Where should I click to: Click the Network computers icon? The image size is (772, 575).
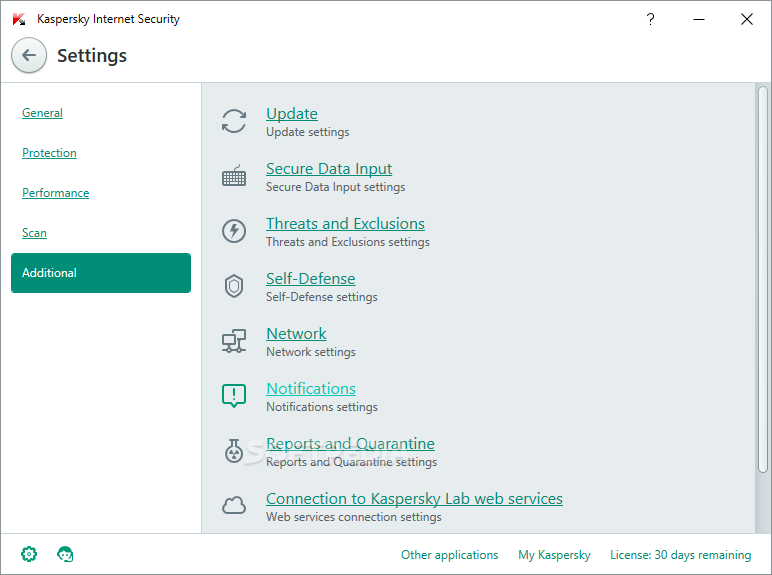[x=234, y=341]
